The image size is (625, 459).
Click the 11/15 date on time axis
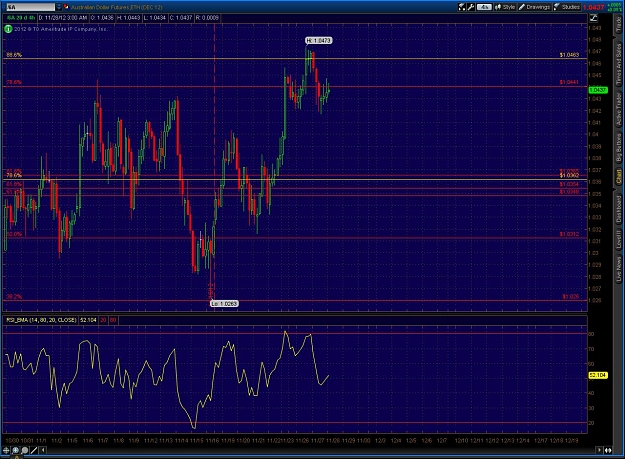(197, 440)
